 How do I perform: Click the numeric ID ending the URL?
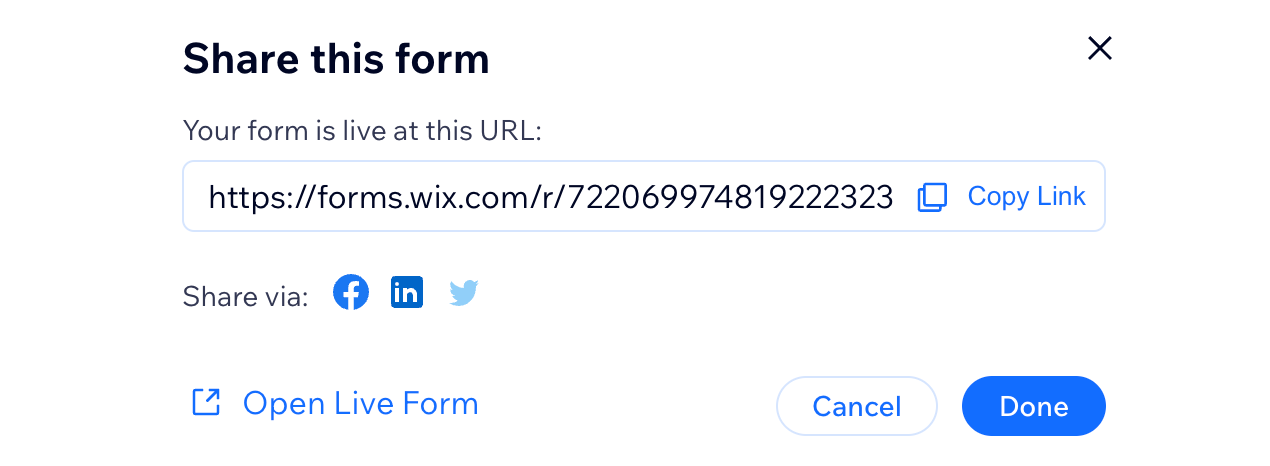[730, 197]
